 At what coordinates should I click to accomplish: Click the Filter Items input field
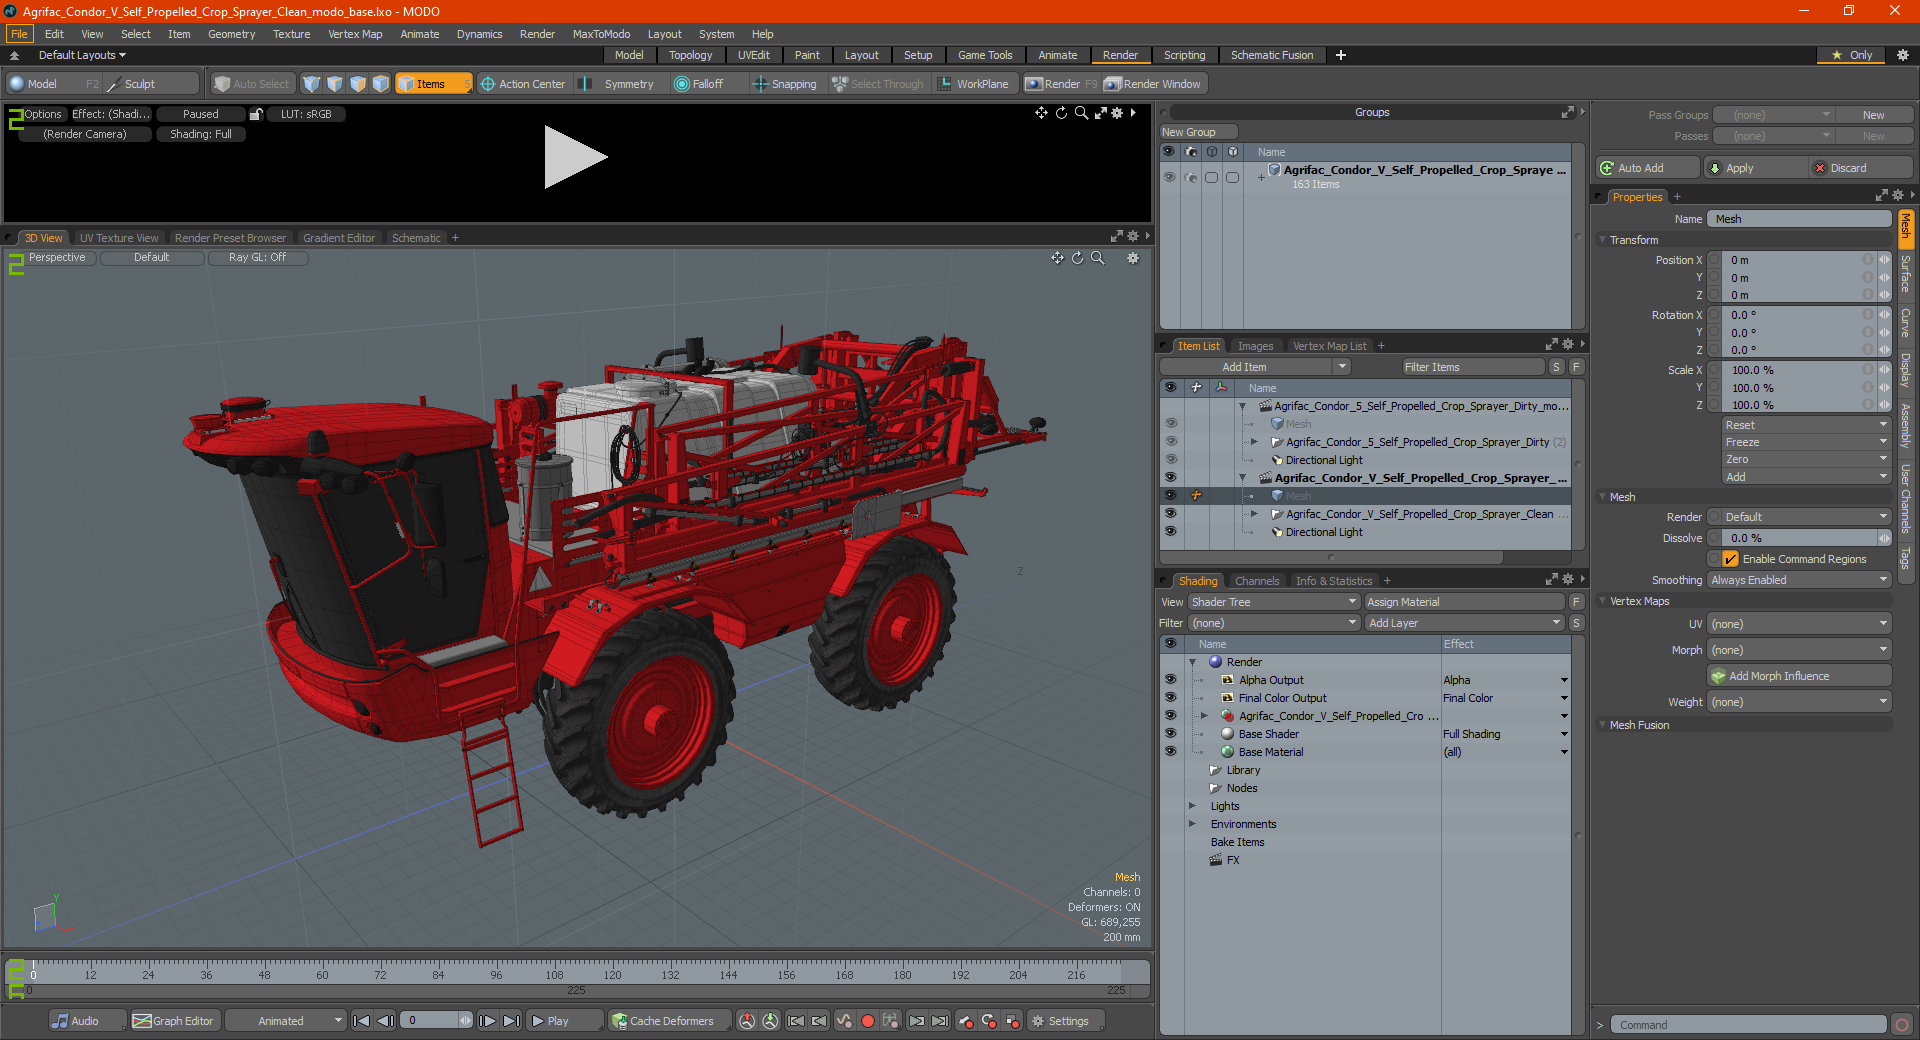pyautogui.click(x=1473, y=367)
